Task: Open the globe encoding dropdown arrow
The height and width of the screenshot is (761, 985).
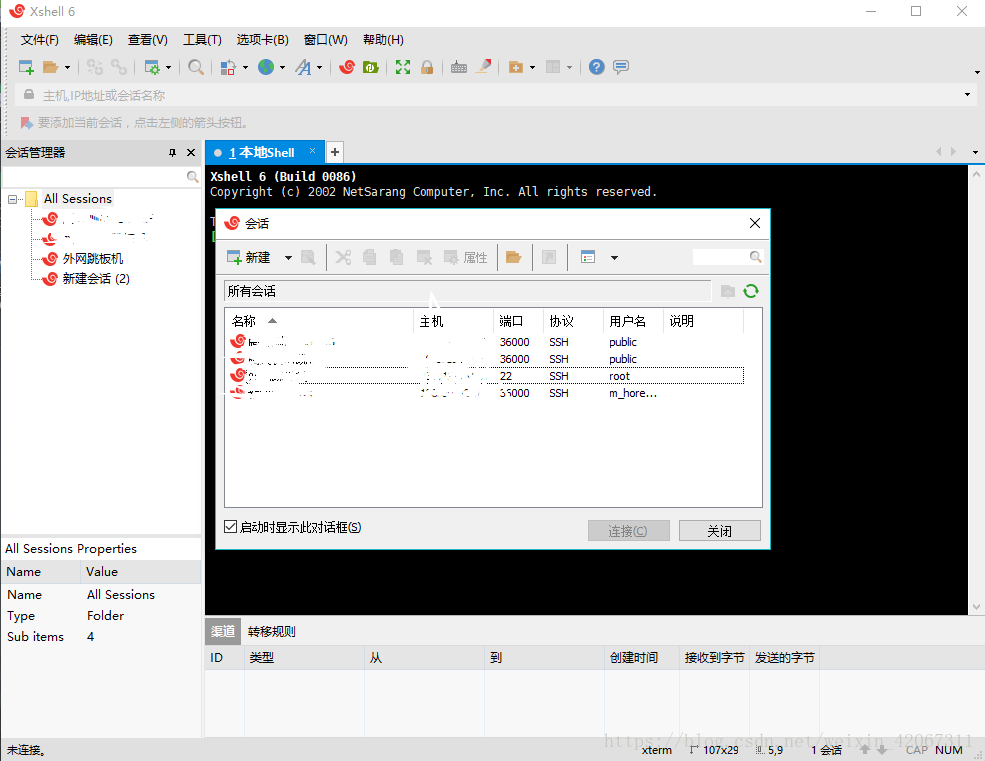Action: [282, 67]
